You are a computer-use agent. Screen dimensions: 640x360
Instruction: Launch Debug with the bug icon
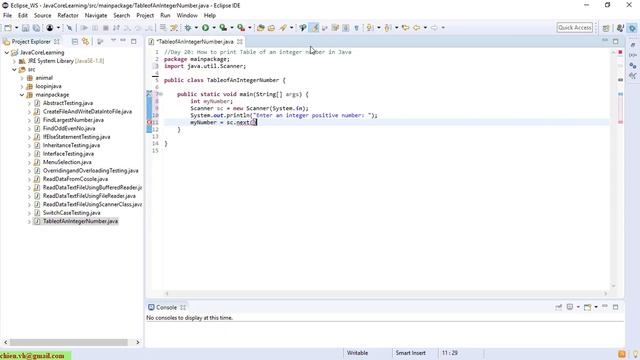(x=188, y=28)
